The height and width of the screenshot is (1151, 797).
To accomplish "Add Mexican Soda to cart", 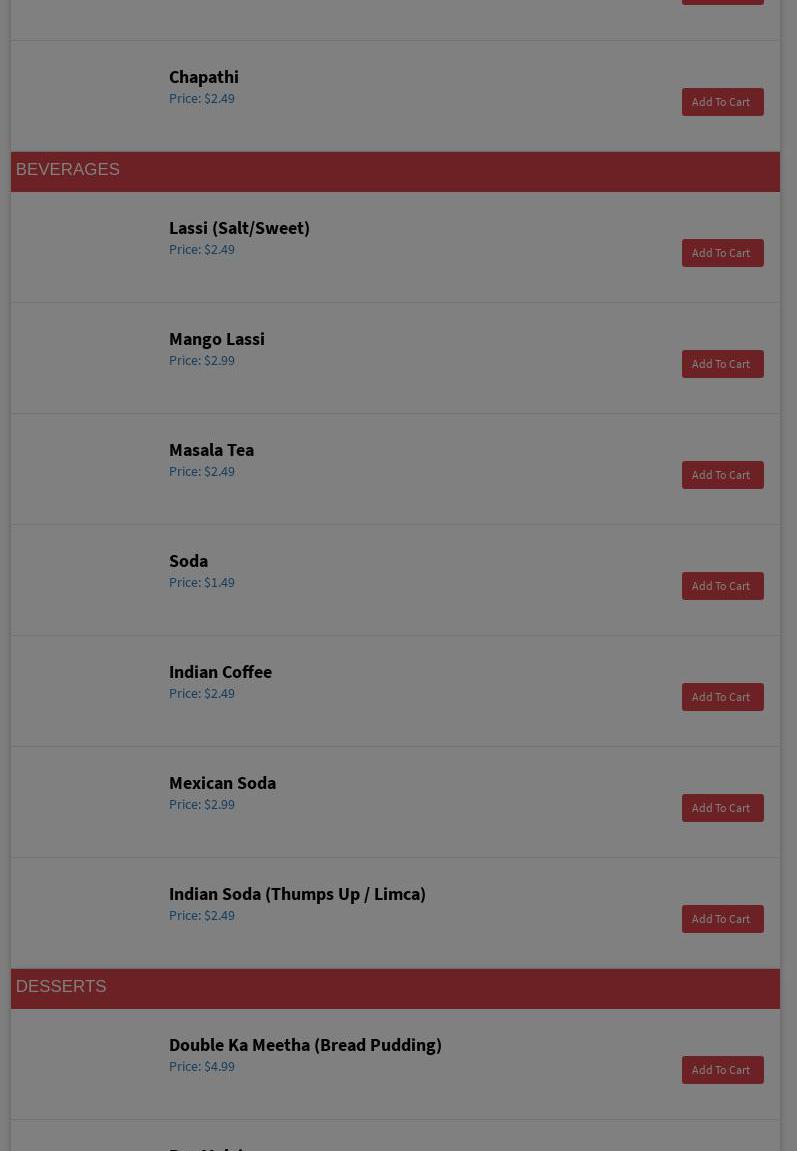I will (x=722, y=808).
